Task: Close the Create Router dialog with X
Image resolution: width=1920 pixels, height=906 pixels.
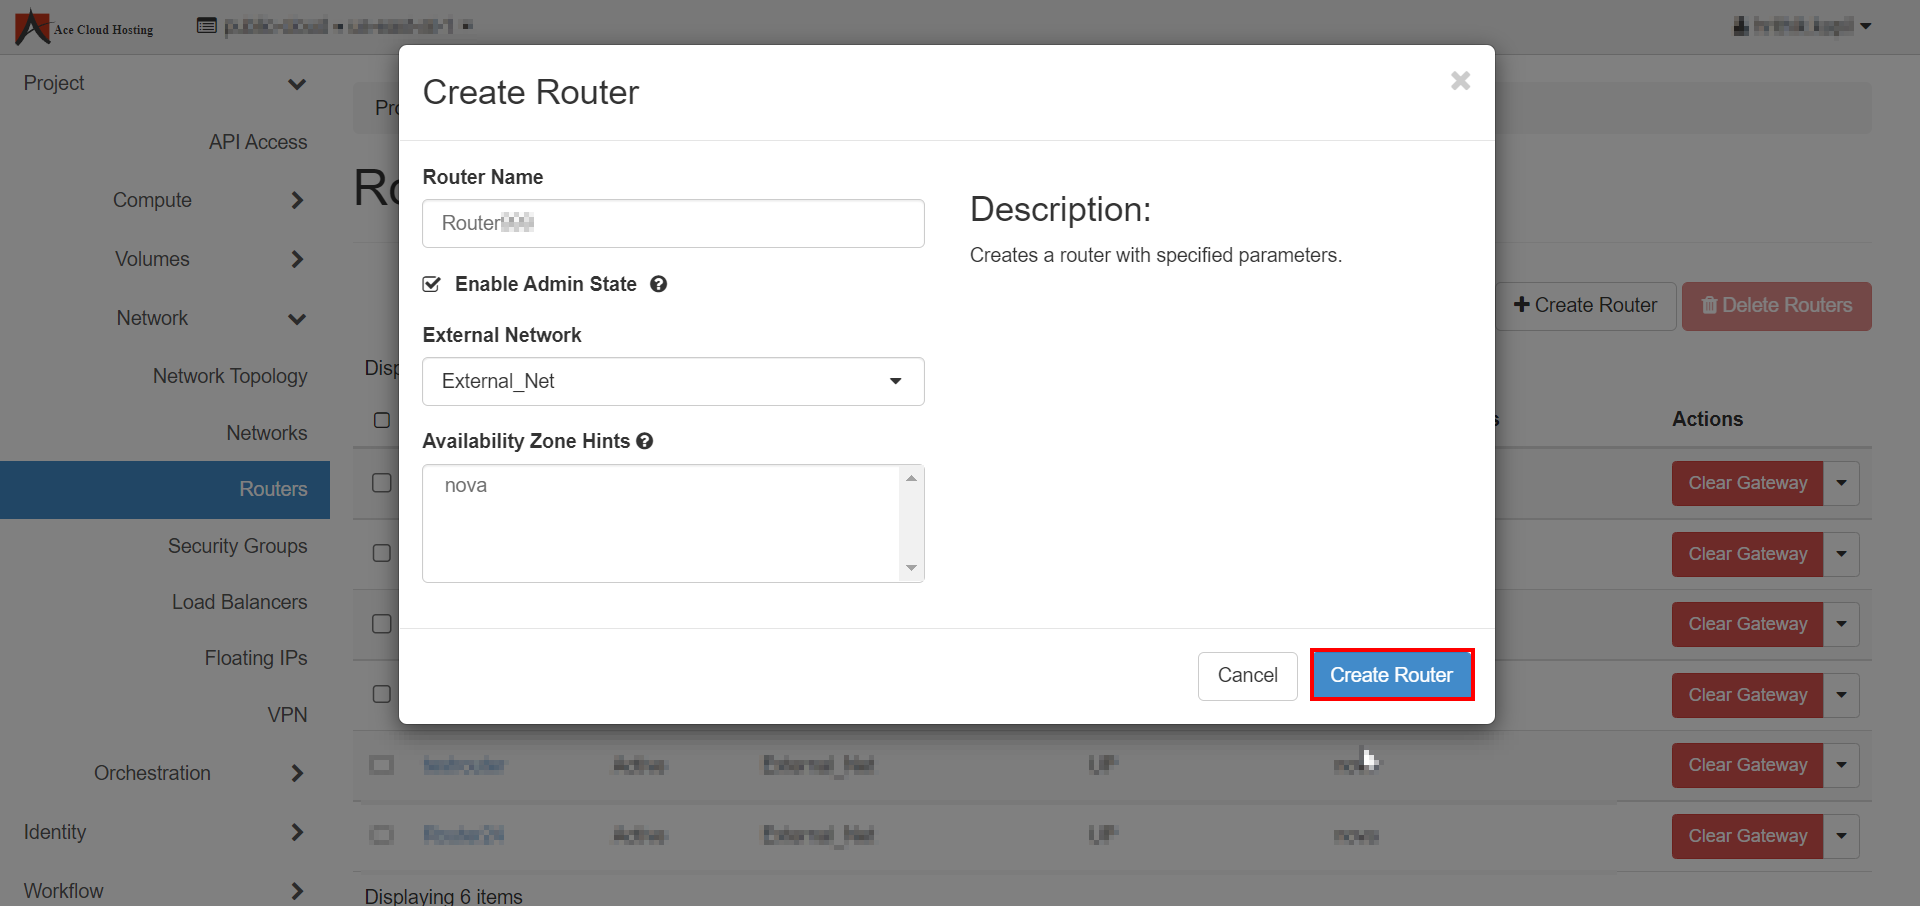Action: click(x=1460, y=81)
